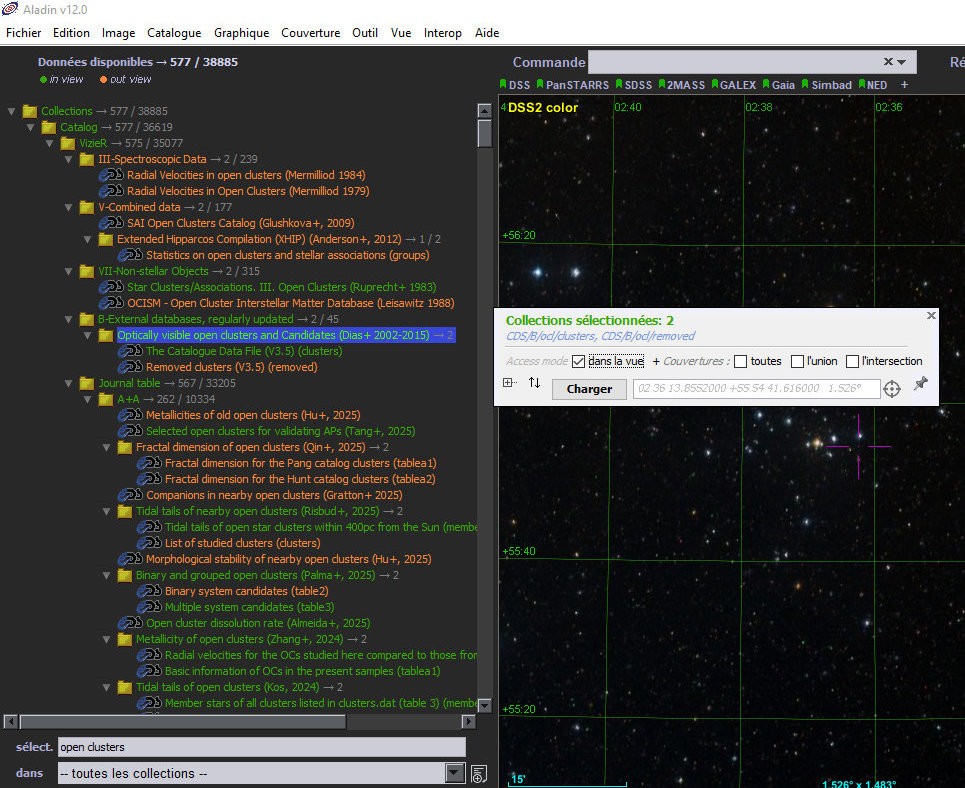Open the Graphique menu
Image resolution: width=965 pixels, height=788 pixels.
pos(241,33)
